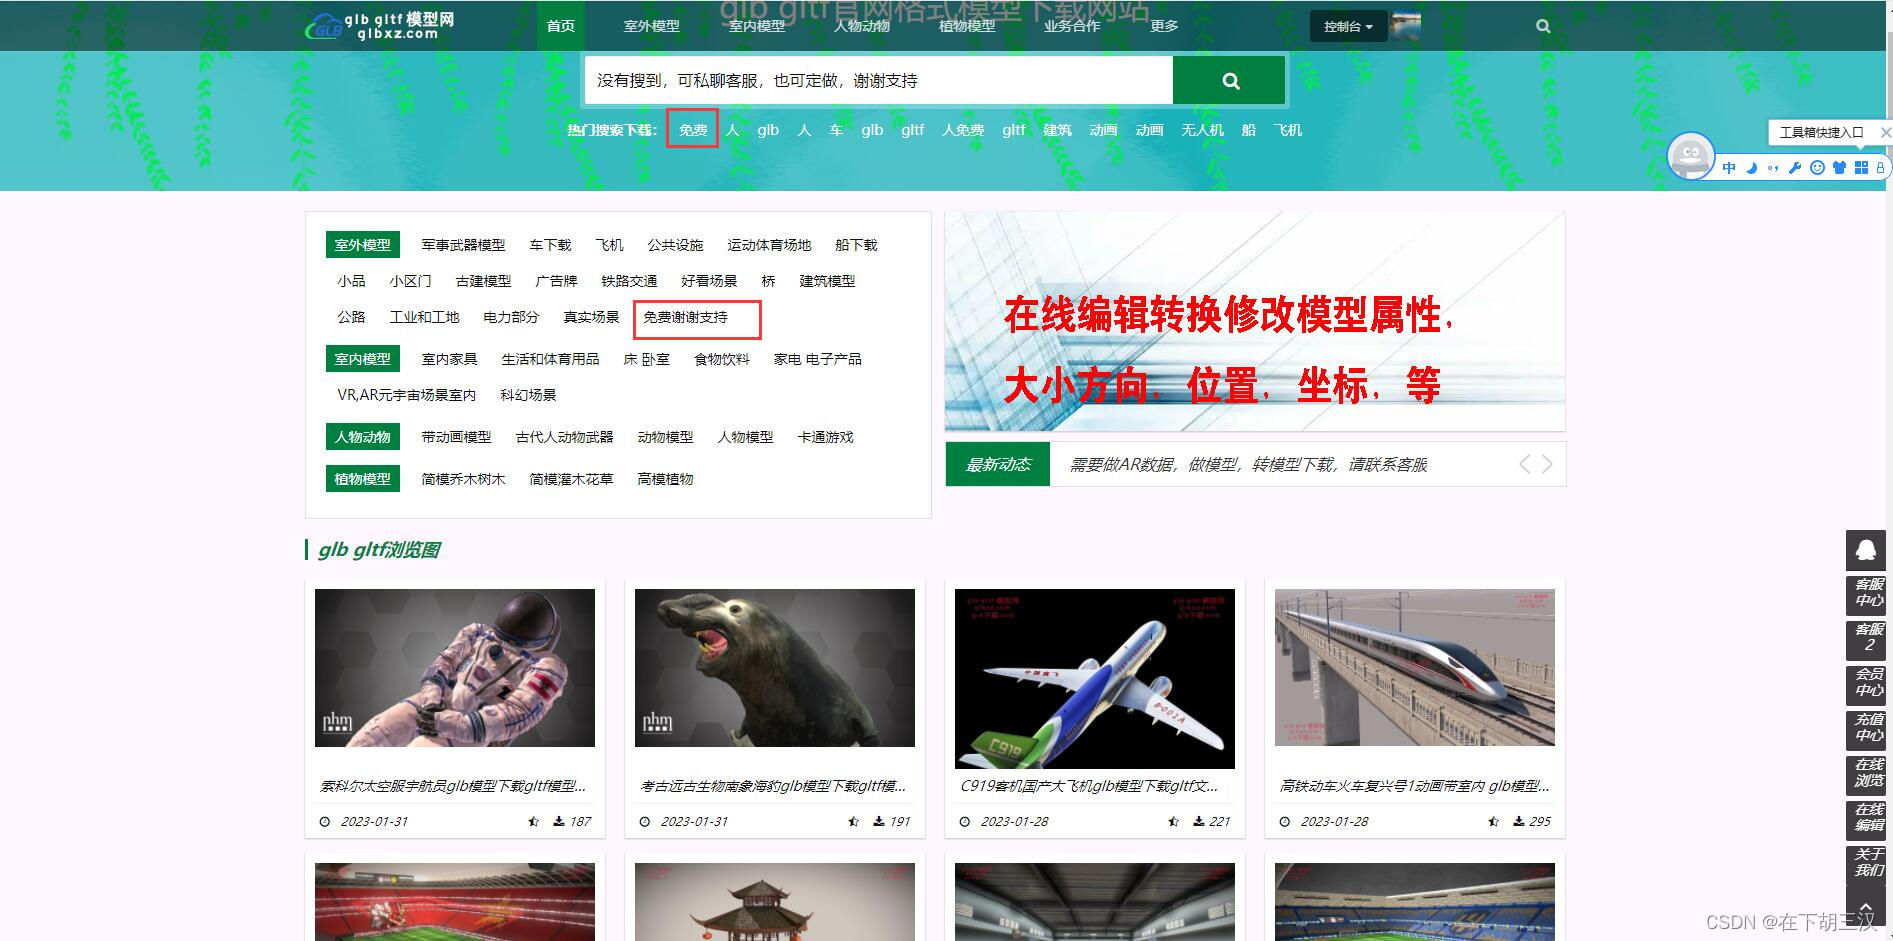
Task: Click the 无人机 hot search tag
Action: [1202, 130]
